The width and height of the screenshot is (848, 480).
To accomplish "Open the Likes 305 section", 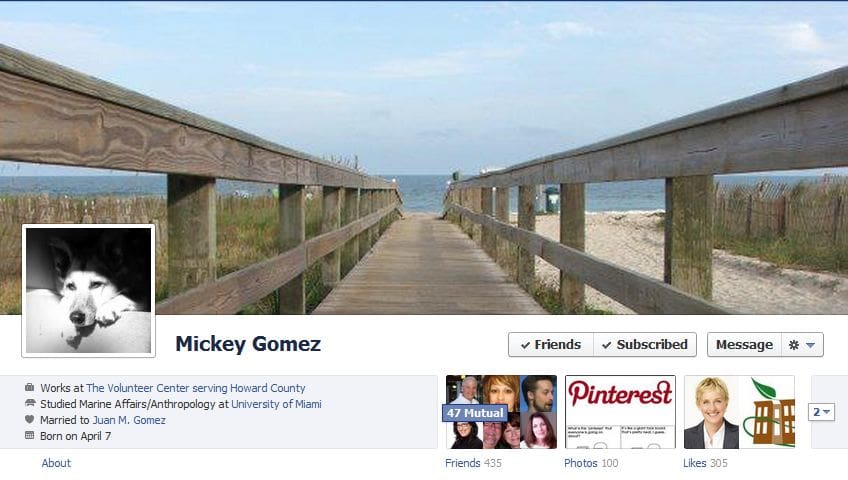I will 705,463.
